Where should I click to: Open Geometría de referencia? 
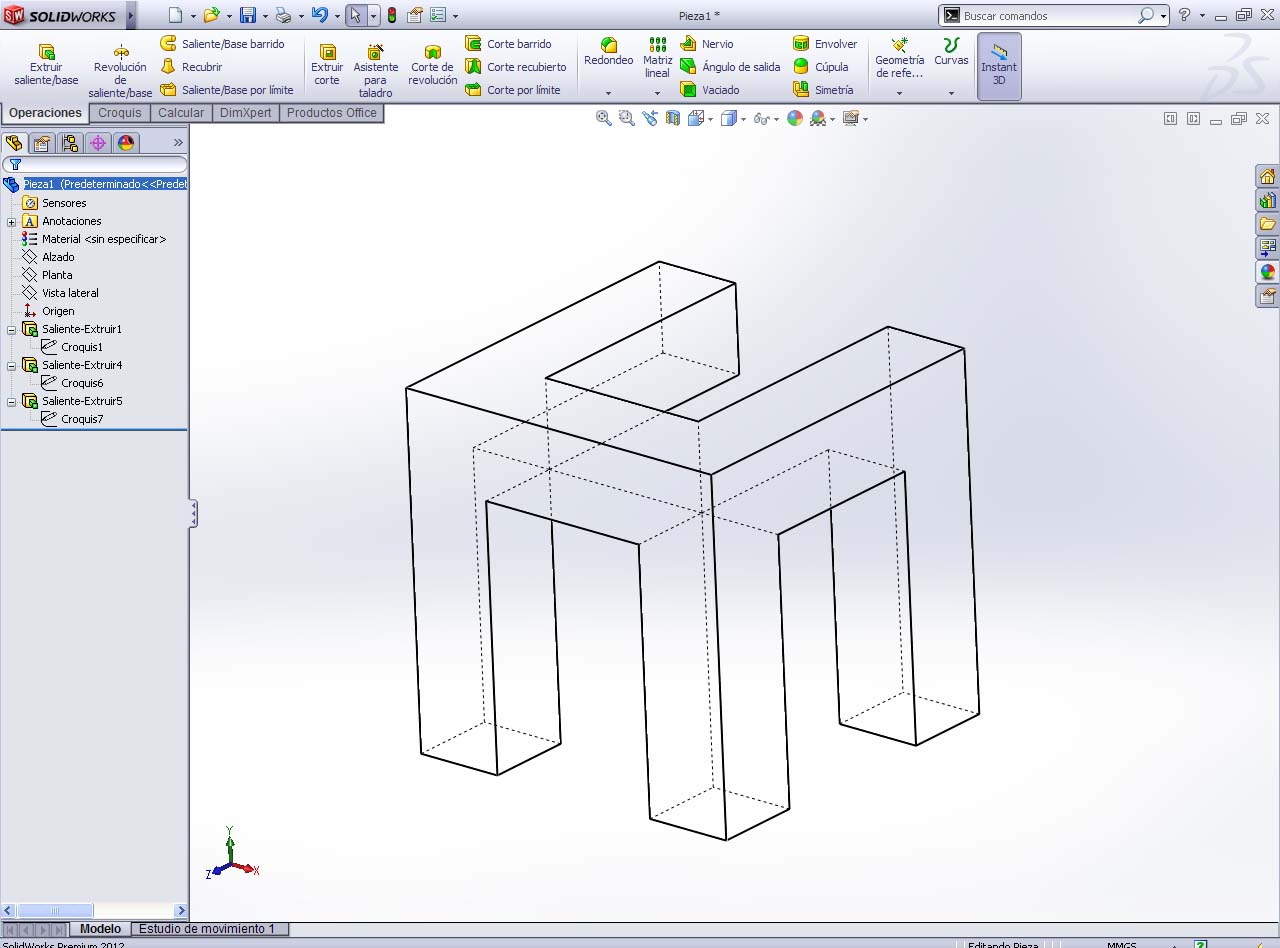900,58
